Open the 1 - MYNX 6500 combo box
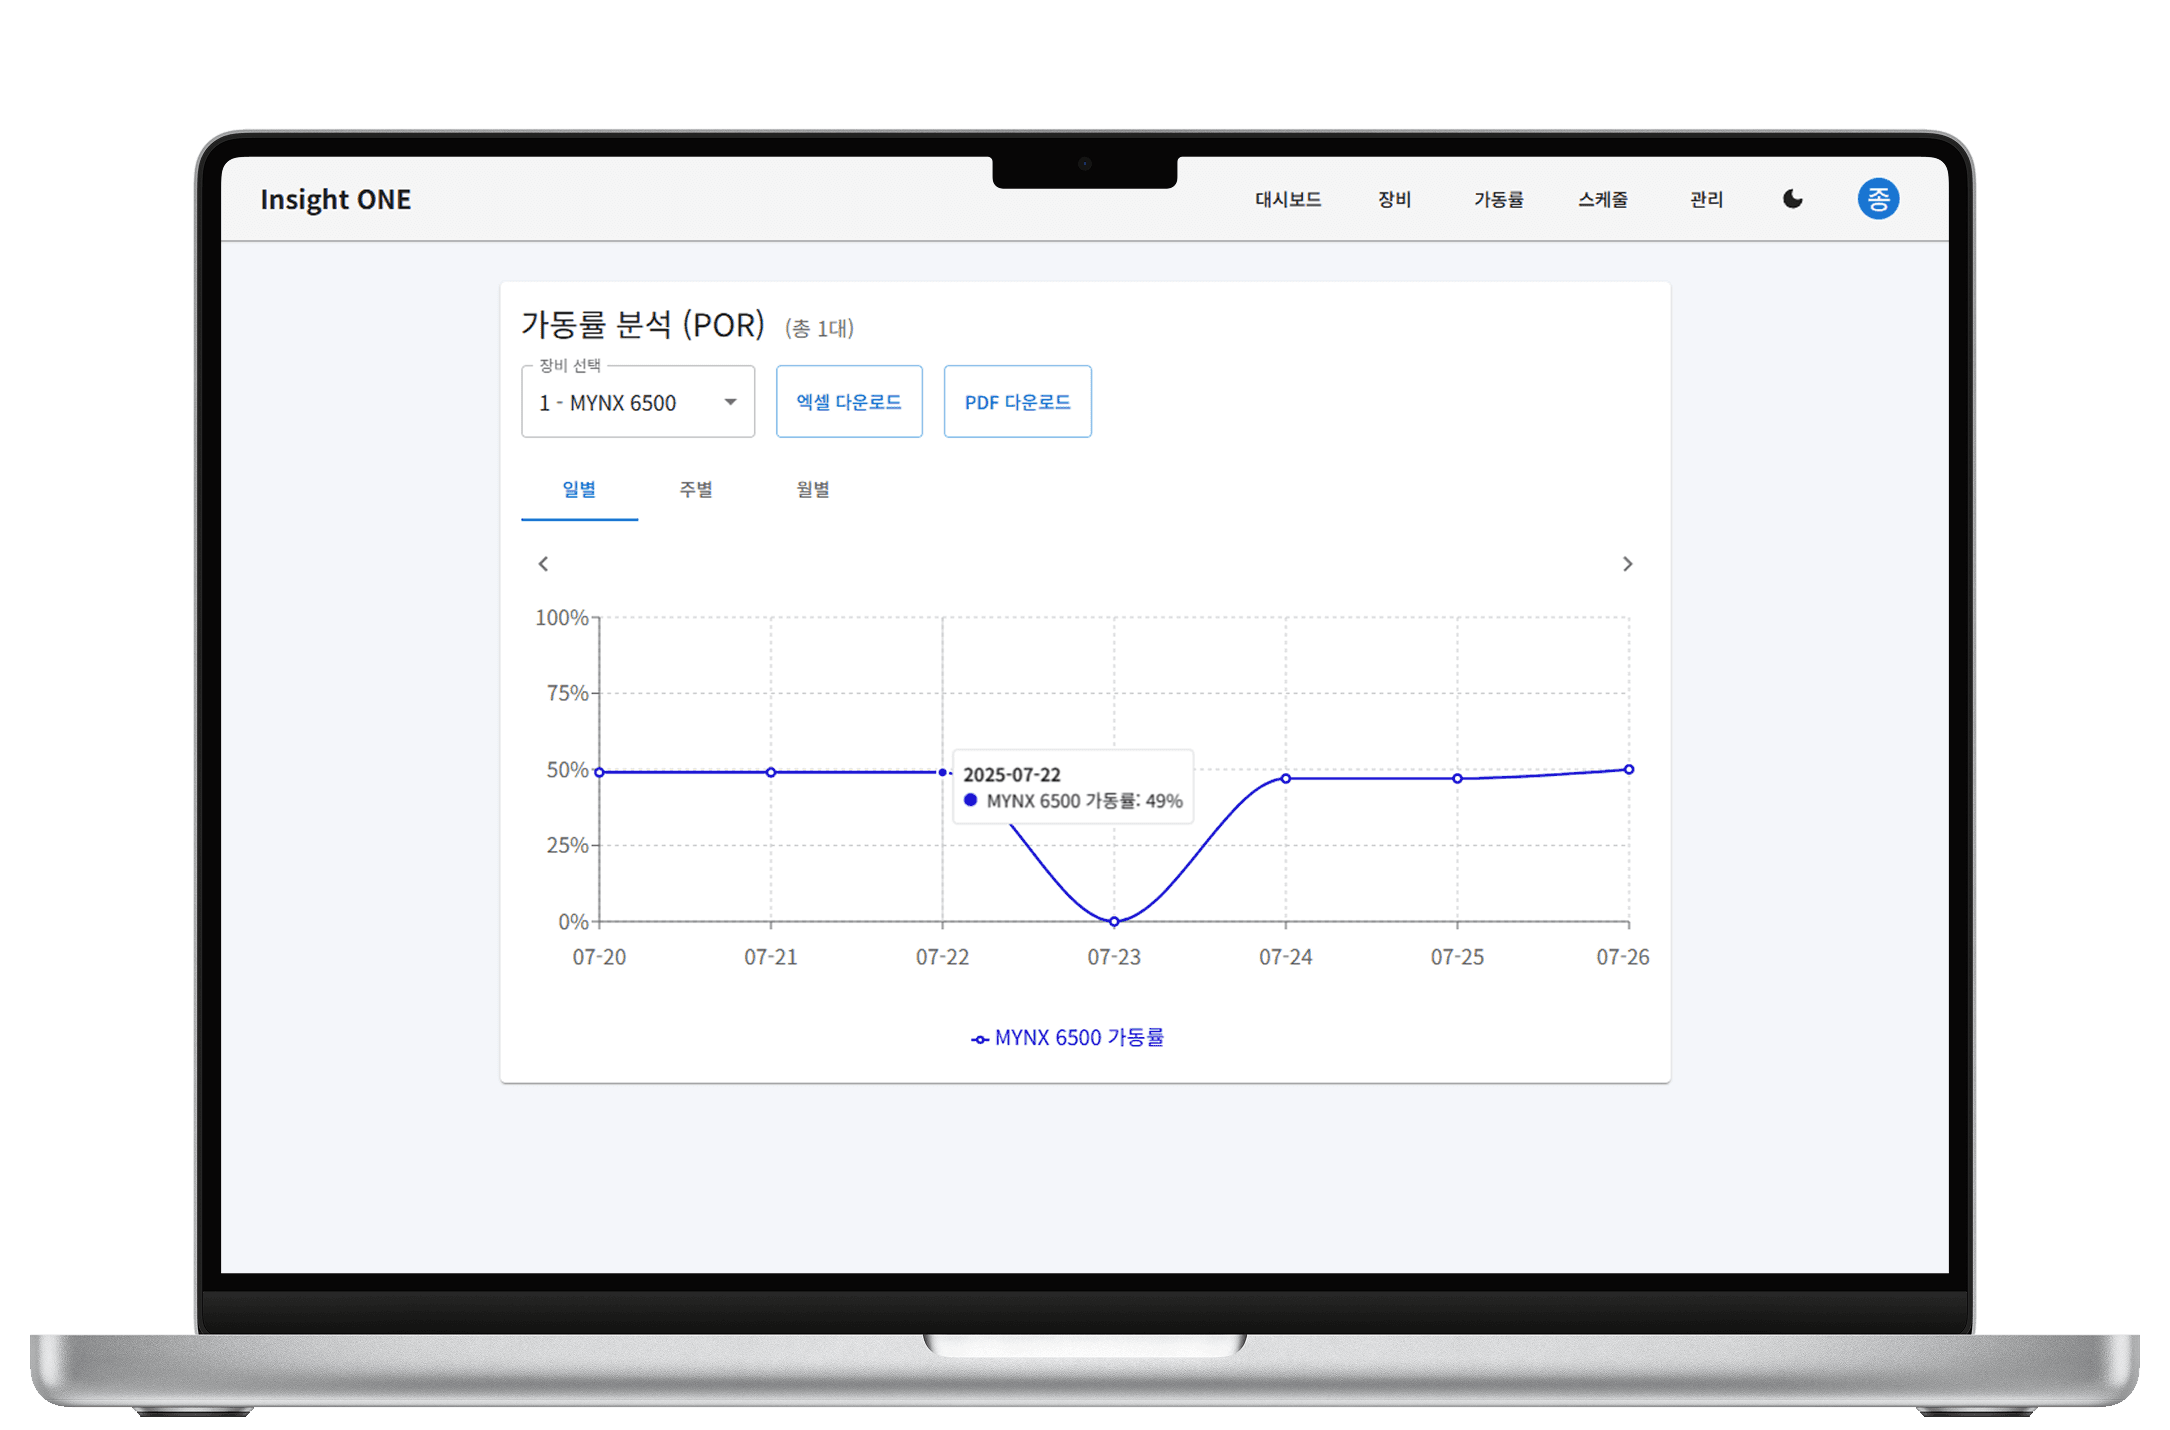The width and height of the screenshot is (2170, 1430). click(620, 402)
